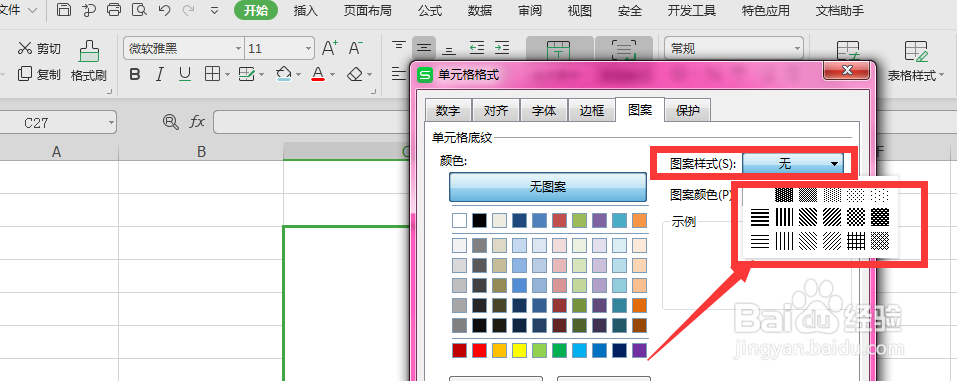Viewport: 957px width, 381px height.
Task: Switch to the Insert (插入) ribbon tab
Action: tap(306, 10)
